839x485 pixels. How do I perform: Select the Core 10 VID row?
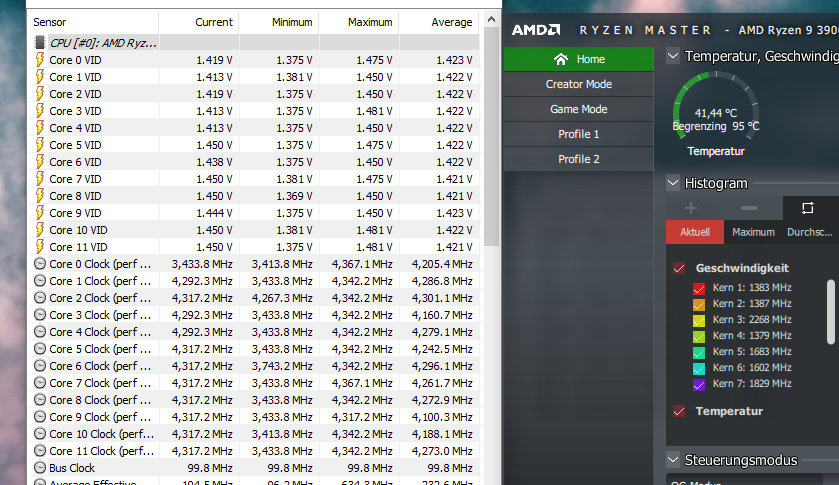click(x=254, y=230)
